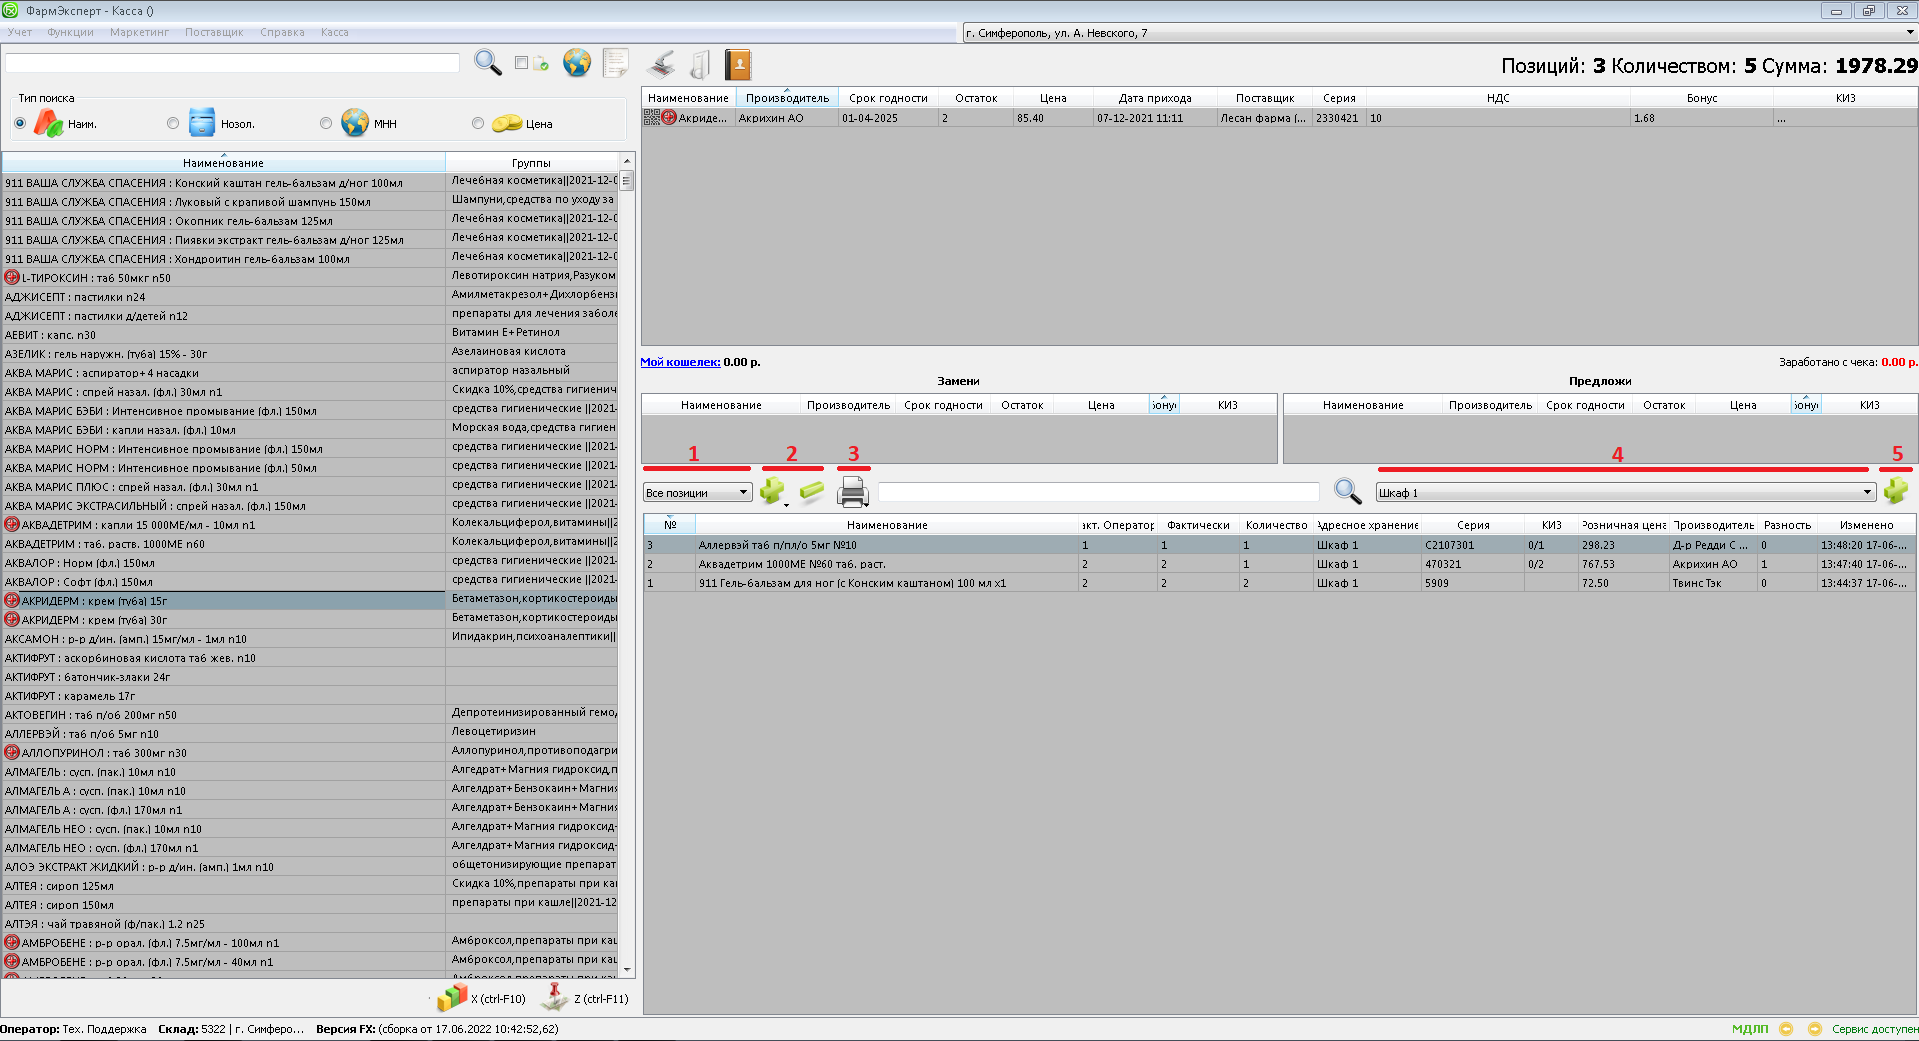The width and height of the screenshot is (1919, 1041).
Task: Click the product name search input field at top
Action: 232,63
